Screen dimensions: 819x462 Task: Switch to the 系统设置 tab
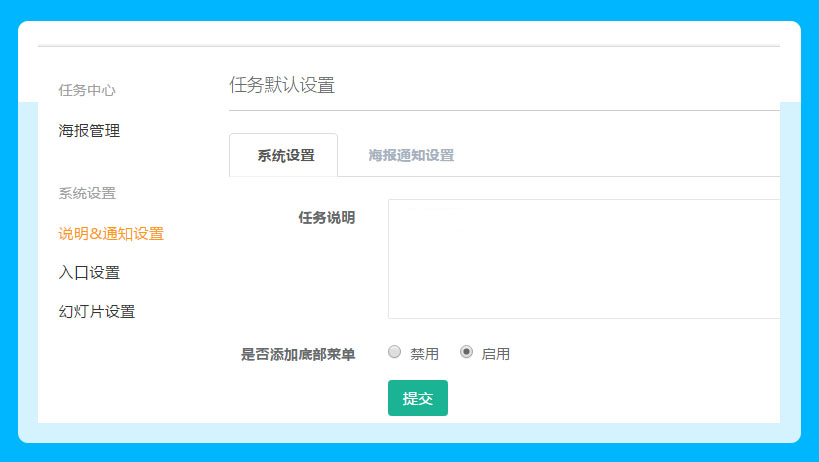[285, 156]
